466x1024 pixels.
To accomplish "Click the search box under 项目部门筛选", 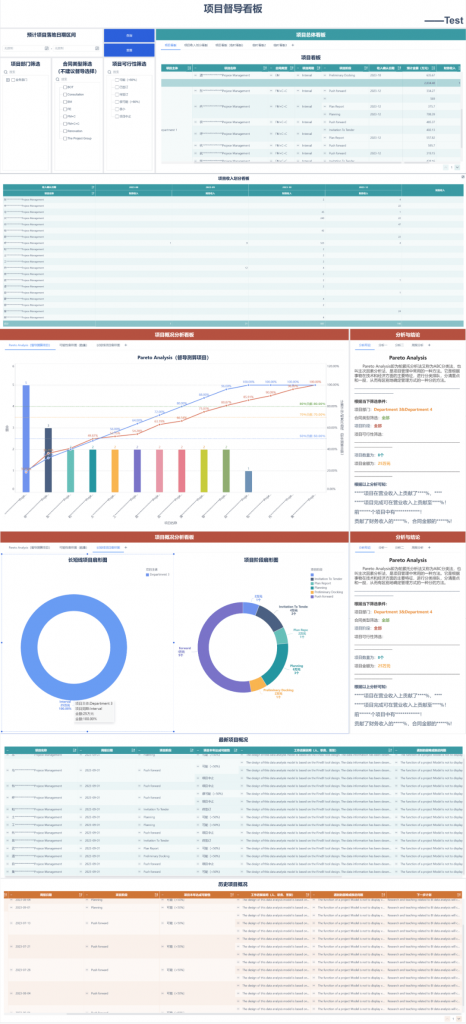I will (26, 72).
